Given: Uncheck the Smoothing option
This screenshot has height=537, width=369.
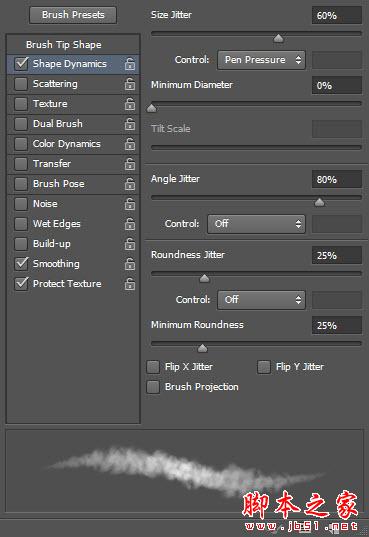Looking at the screenshot, I should (x=21, y=264).
